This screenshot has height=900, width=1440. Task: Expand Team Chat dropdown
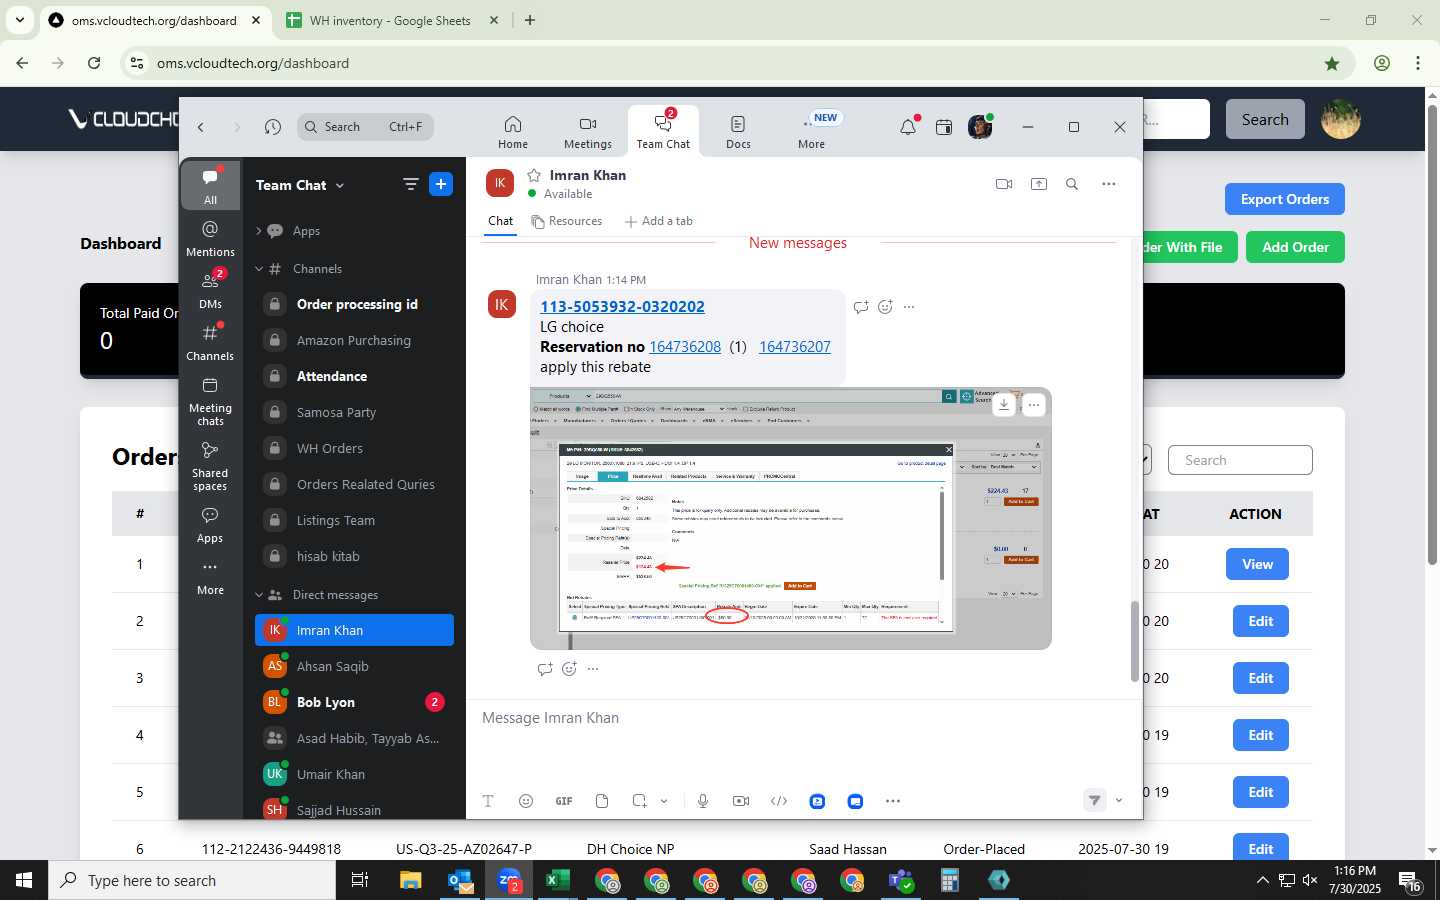340,185
